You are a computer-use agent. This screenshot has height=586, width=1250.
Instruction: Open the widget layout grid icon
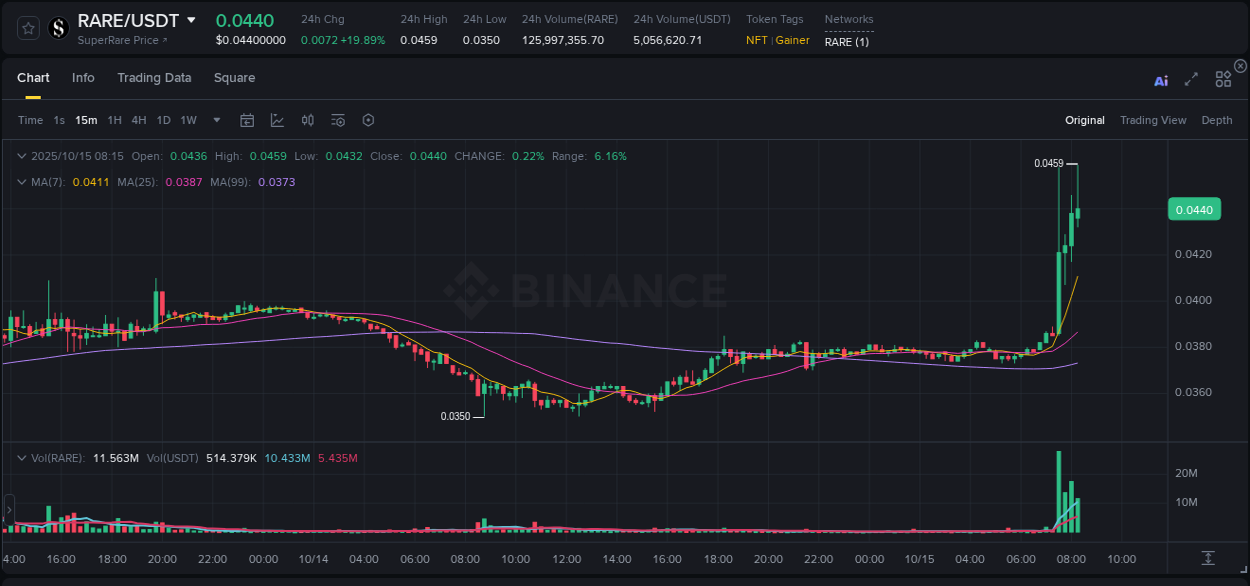click(1224, 79)
